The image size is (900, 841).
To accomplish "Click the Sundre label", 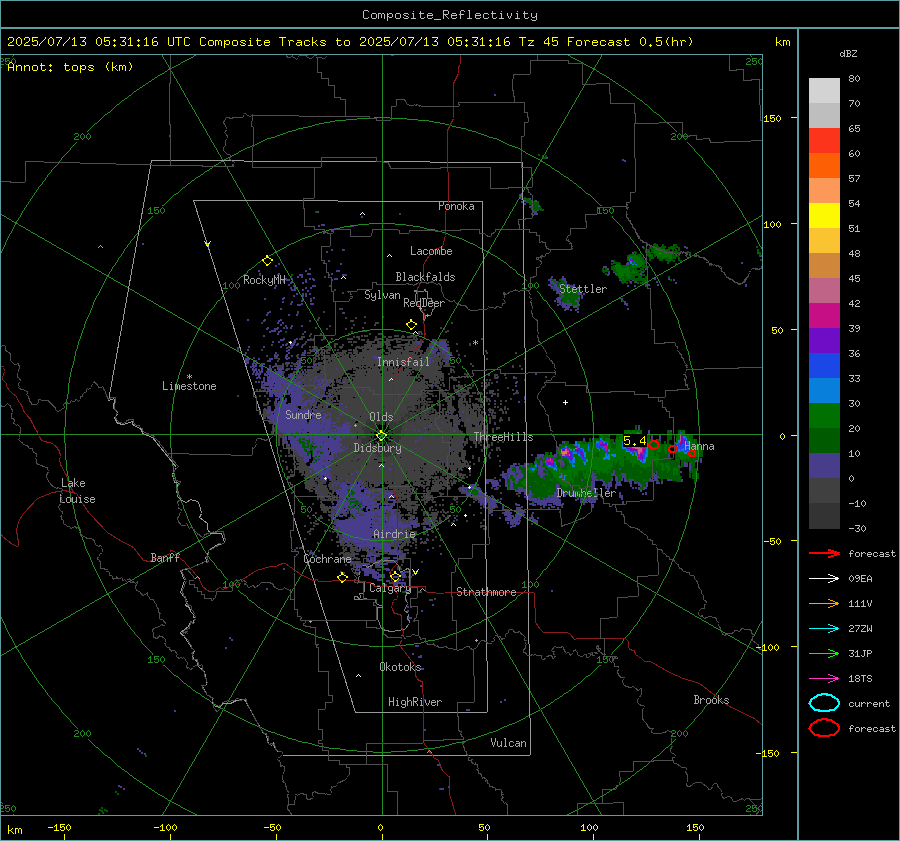I will point(303,414).
